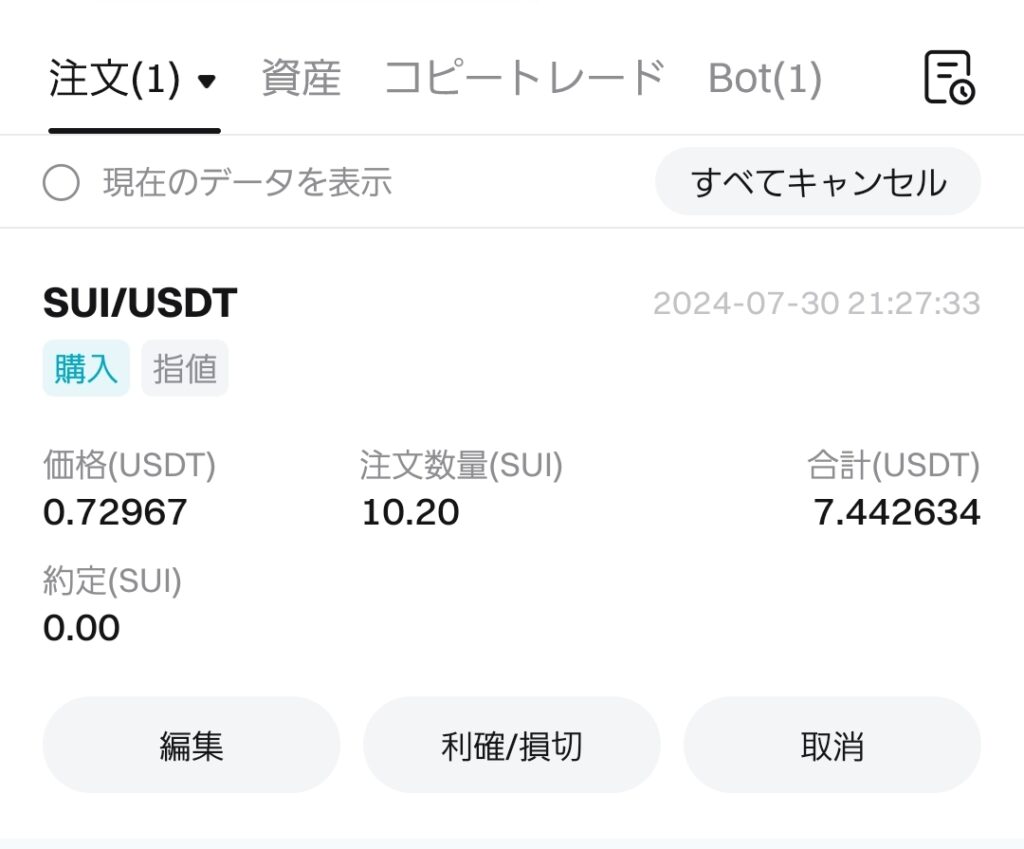Screen dimensions: 1024x849
Task: Select the 注文(1) tab label
Action: pos(114,79)
